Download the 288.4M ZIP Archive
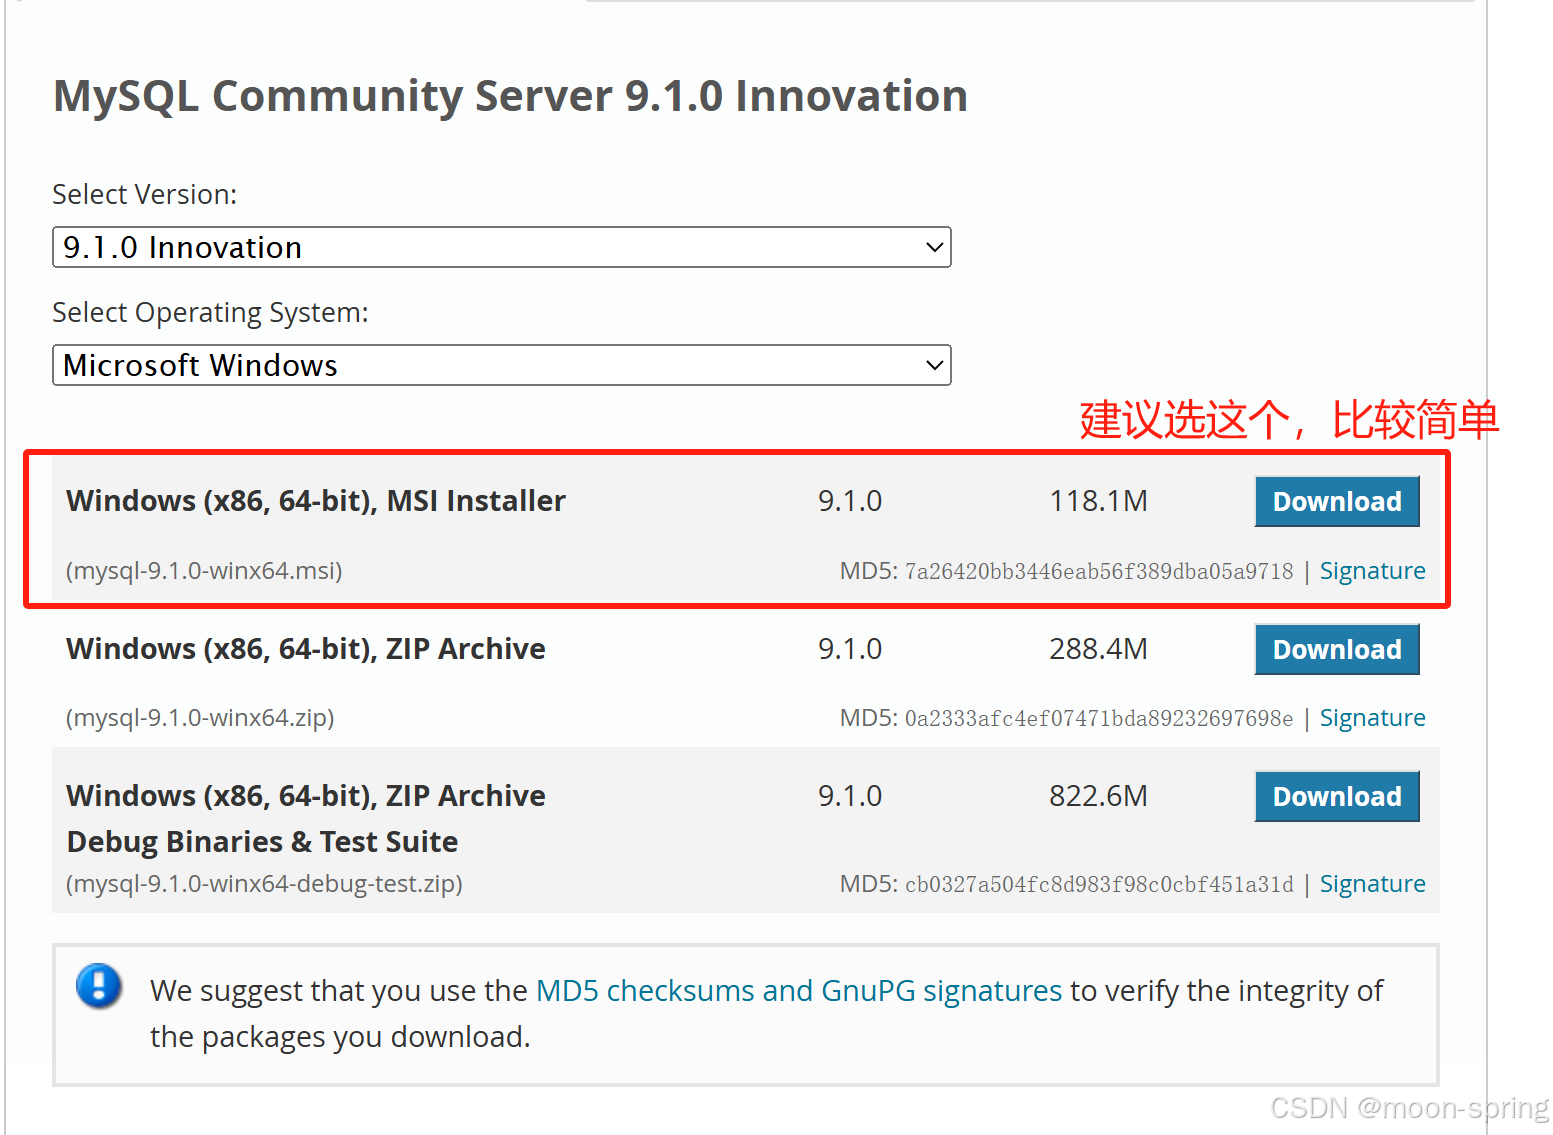 (x=1337, y=649)
